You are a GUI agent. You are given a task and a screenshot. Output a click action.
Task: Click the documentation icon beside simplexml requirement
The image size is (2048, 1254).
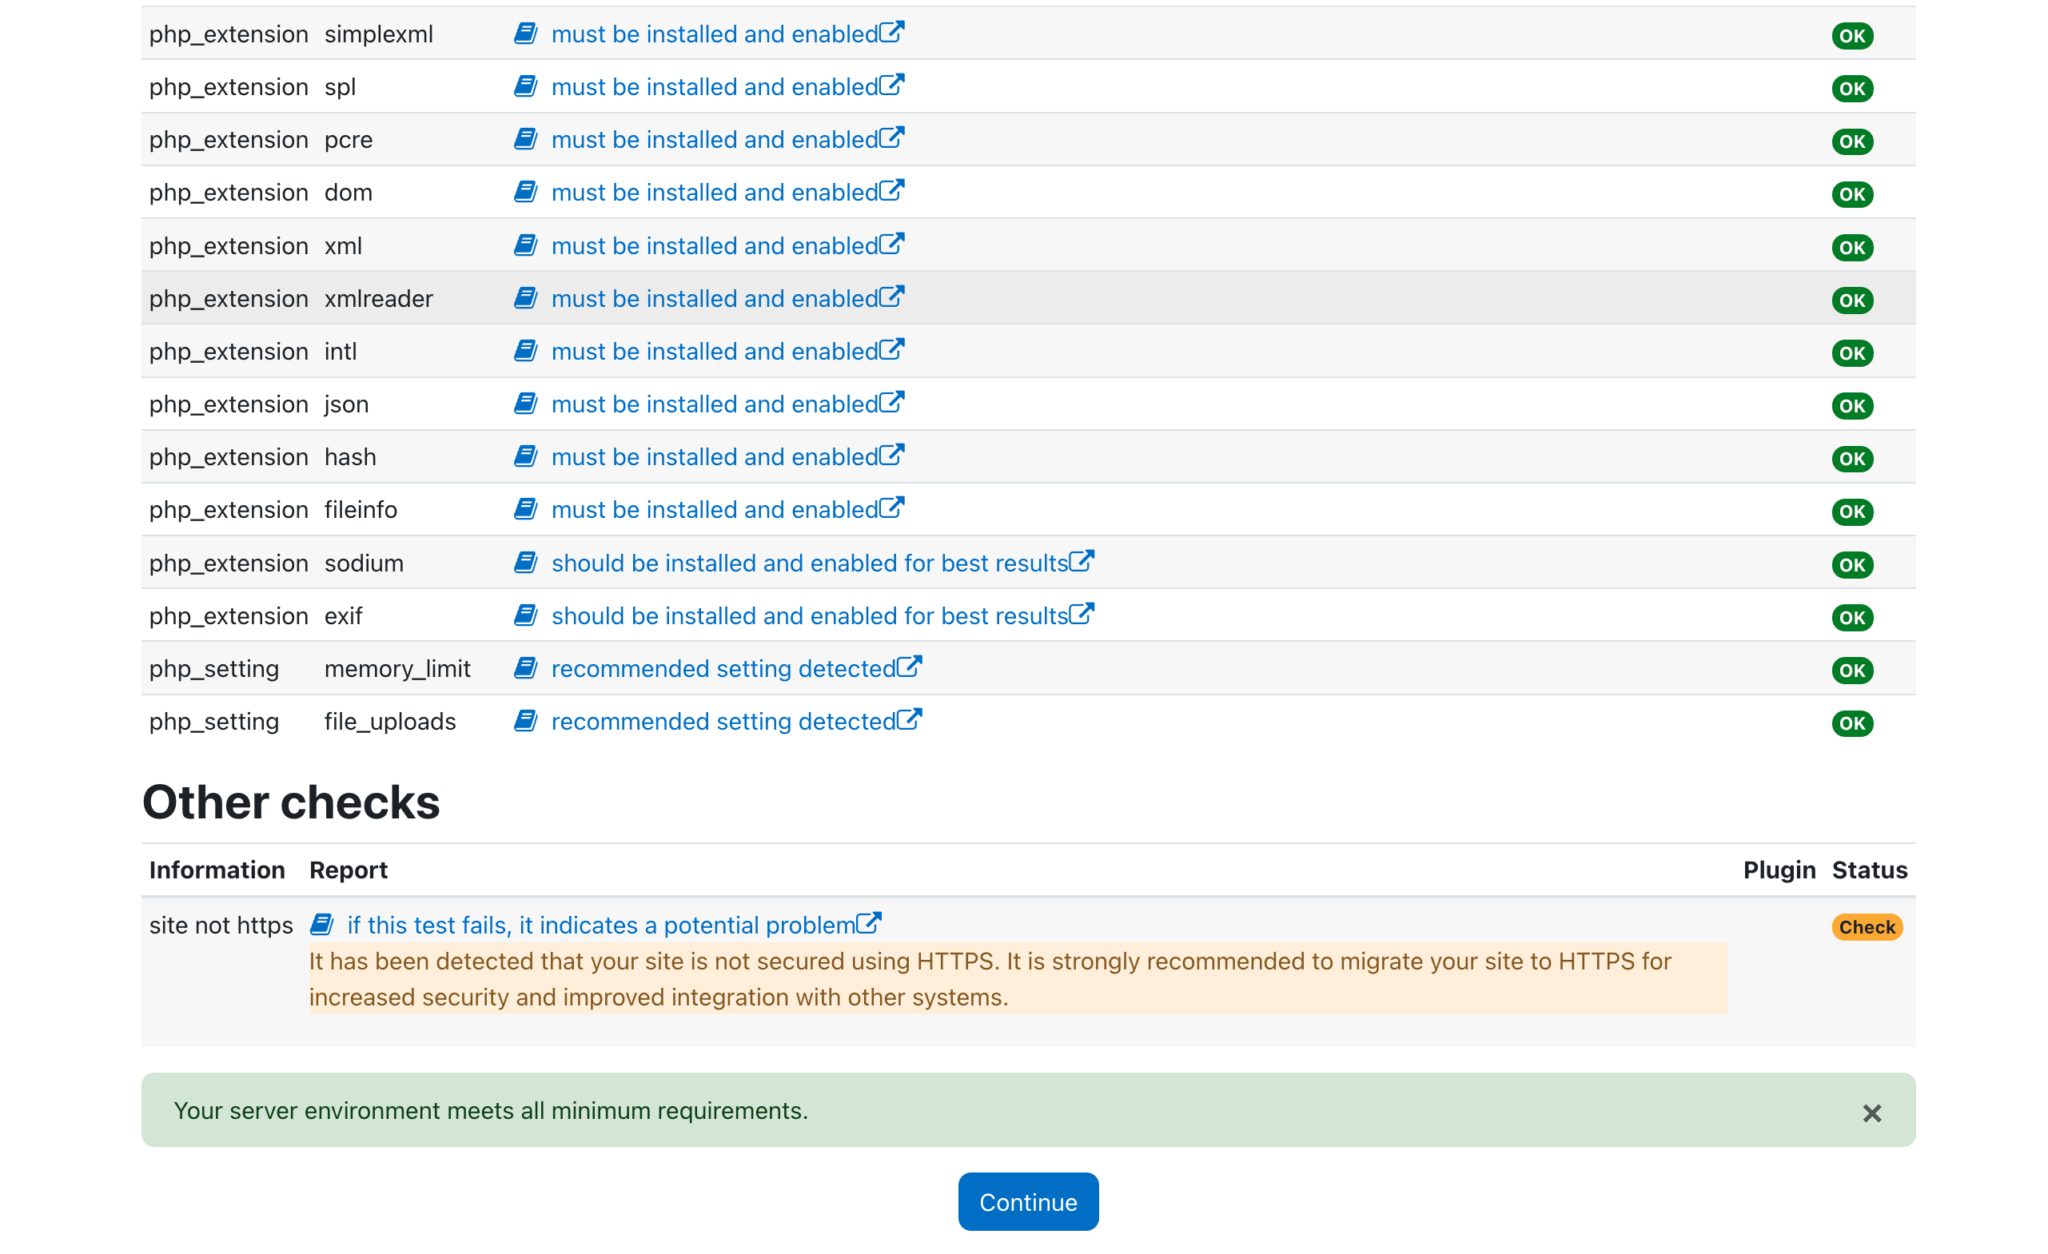point(525,33)
